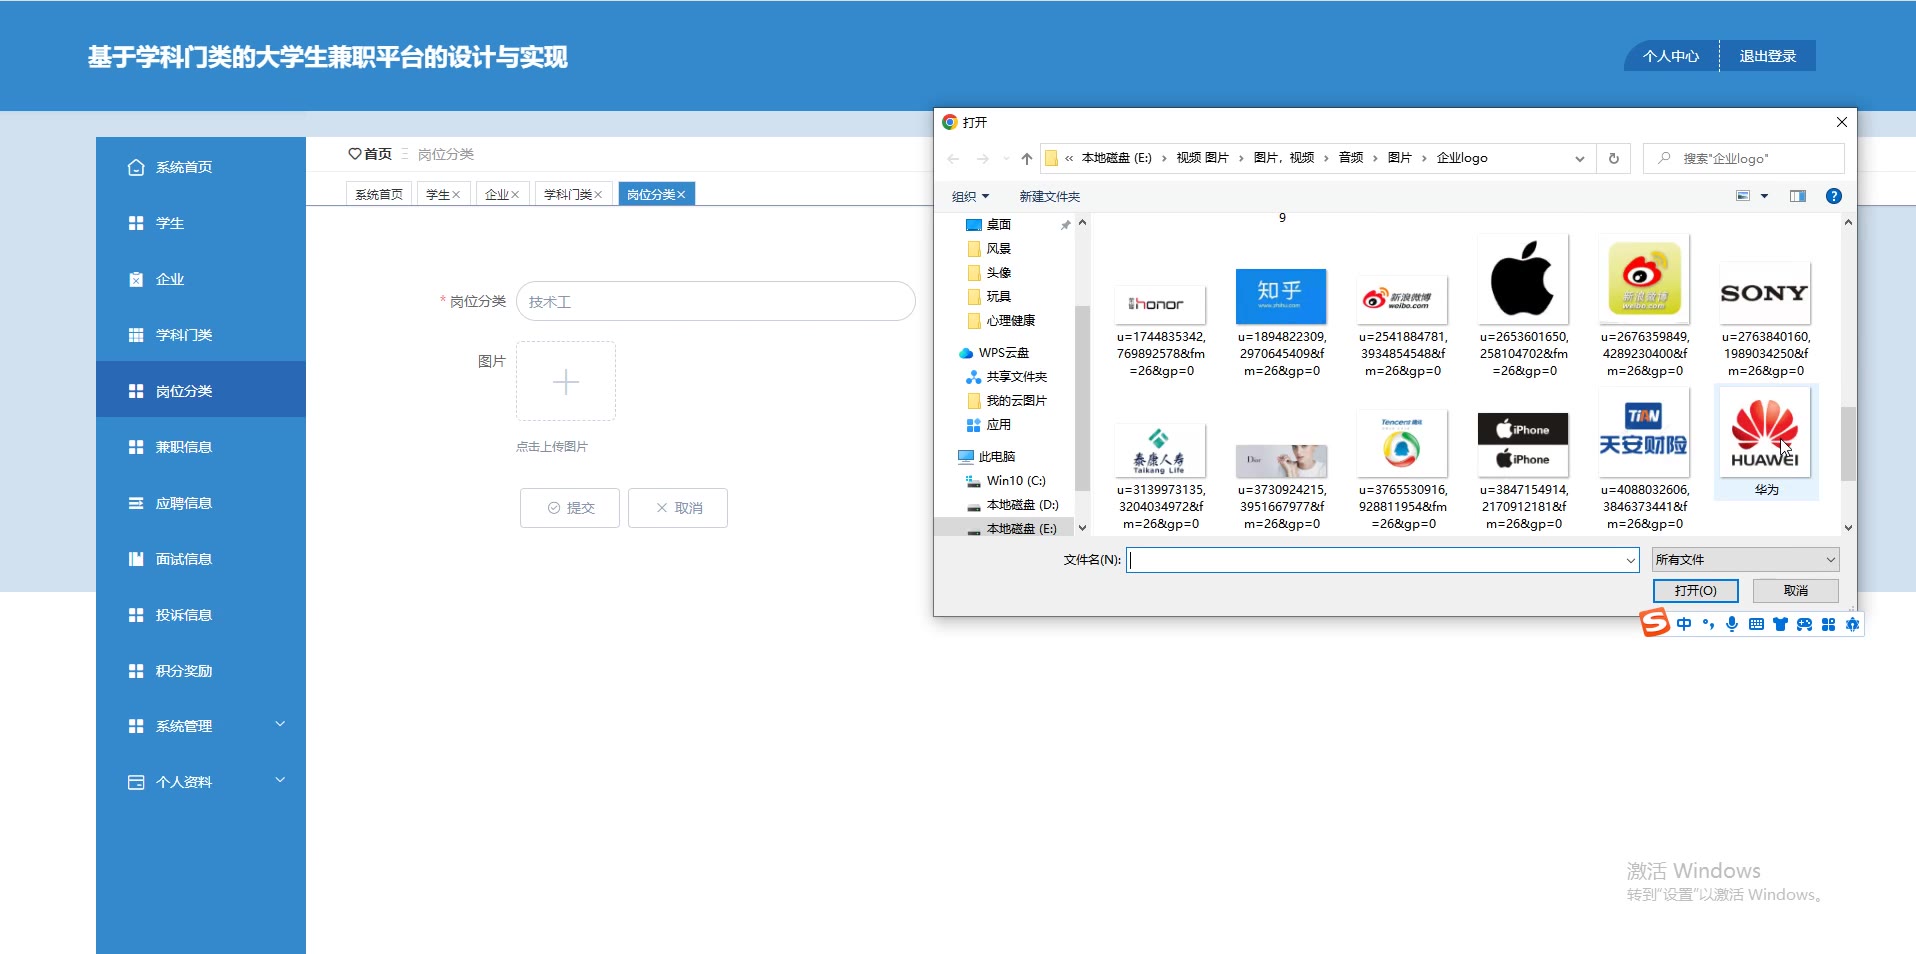Close the 企业 tab

click(x=515, y=195)
